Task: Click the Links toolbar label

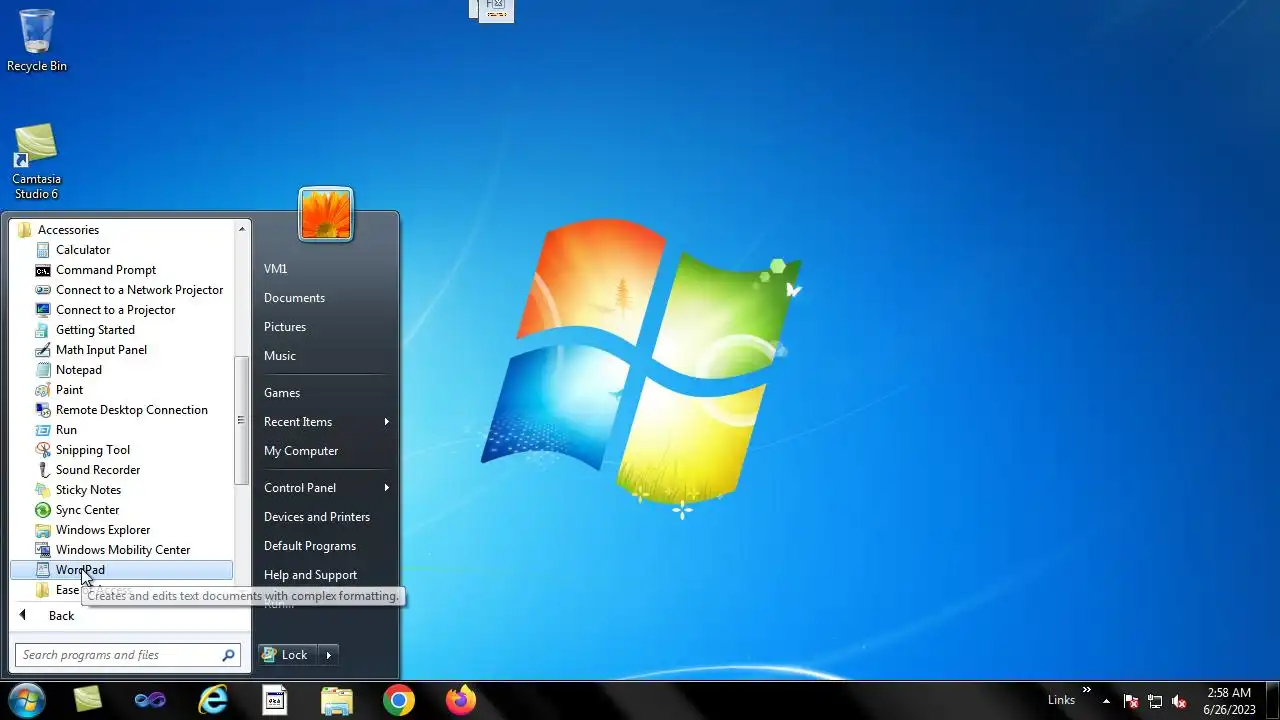Action: (x=1061, y=700)
